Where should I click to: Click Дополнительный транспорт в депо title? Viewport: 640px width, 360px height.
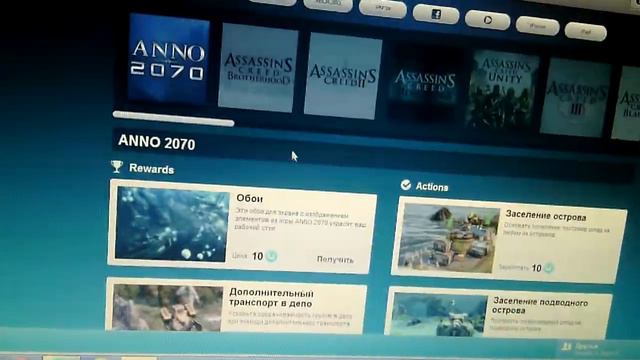(271, 298)
